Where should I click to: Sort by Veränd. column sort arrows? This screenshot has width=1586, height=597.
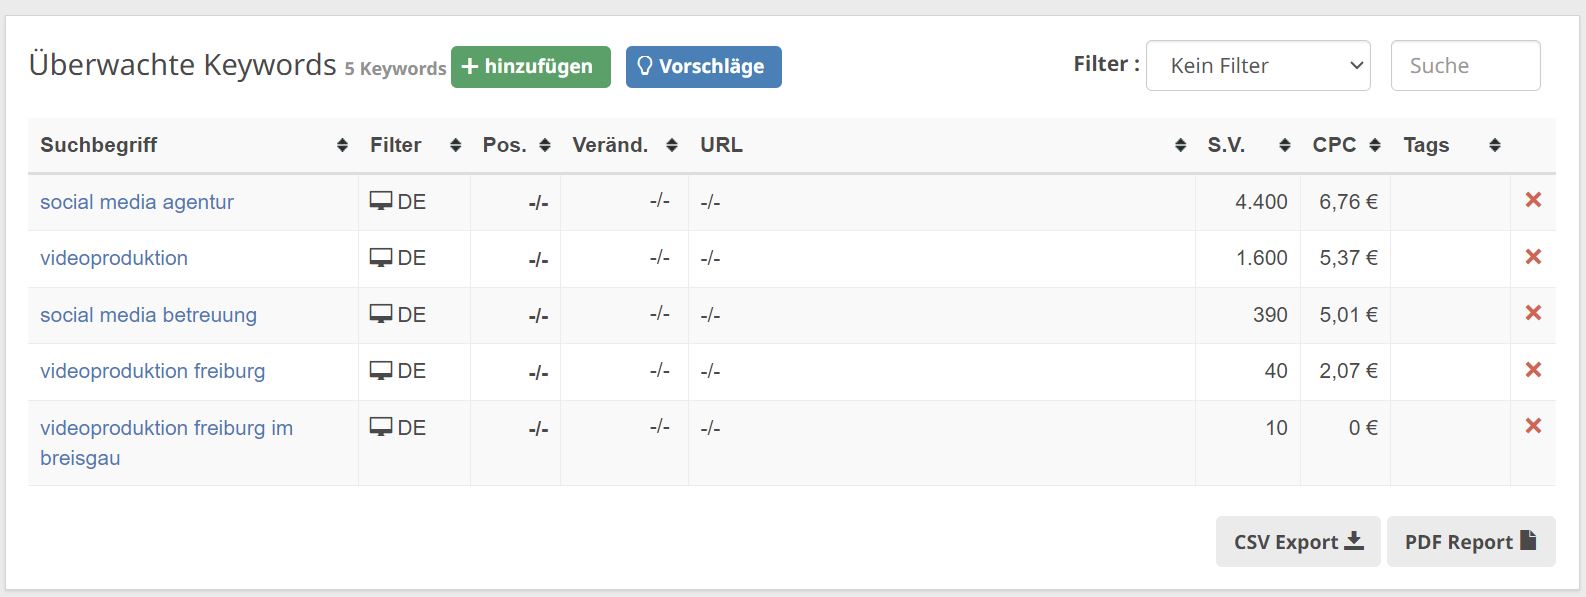tap(672, 146)
